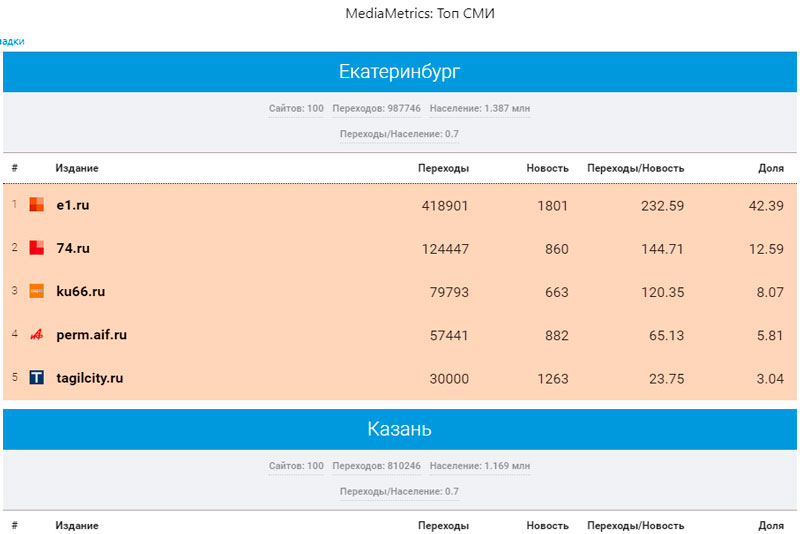Open the perm.aif.ru publication link
The width and height of the screenshot is (800, 534).
point(92,335)
